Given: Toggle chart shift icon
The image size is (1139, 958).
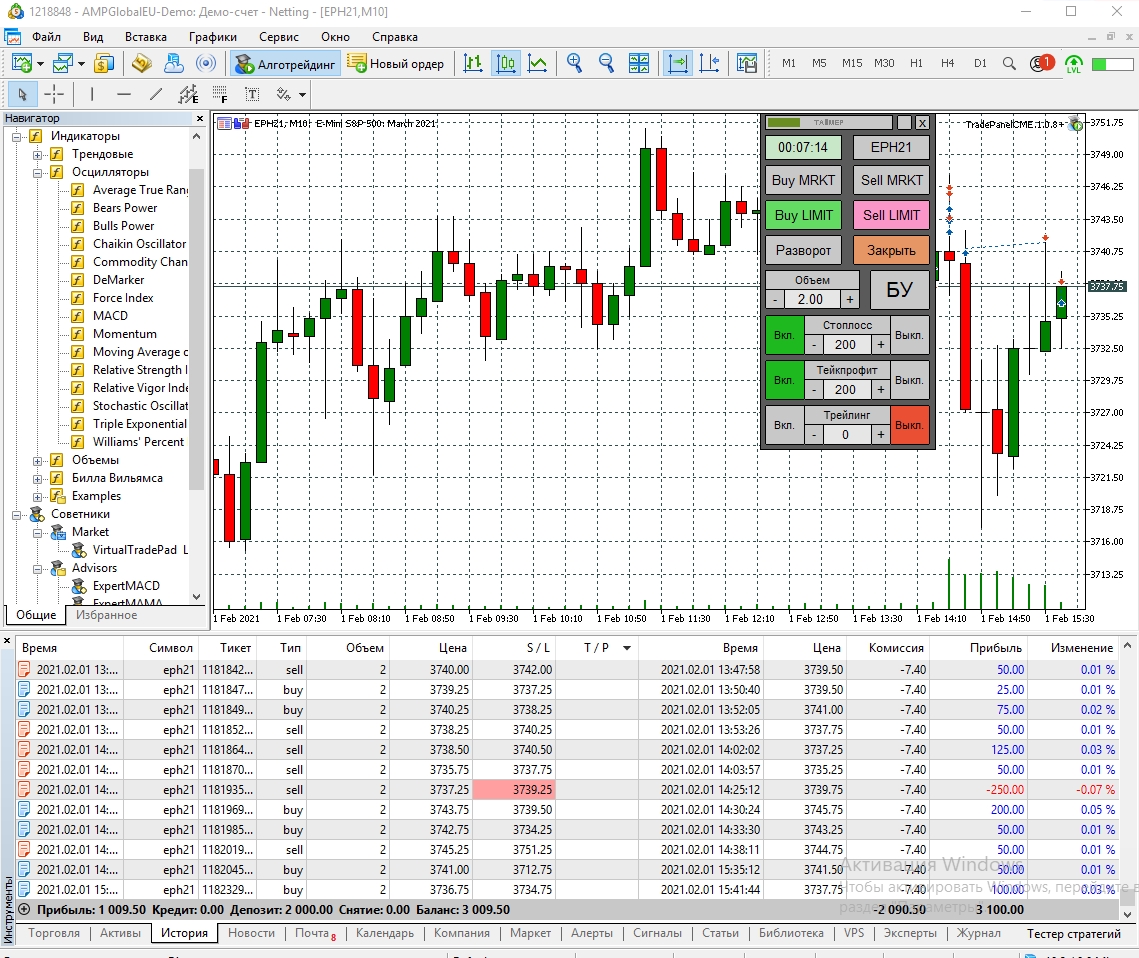Looking at the screenshot, I should pos(709,64).
